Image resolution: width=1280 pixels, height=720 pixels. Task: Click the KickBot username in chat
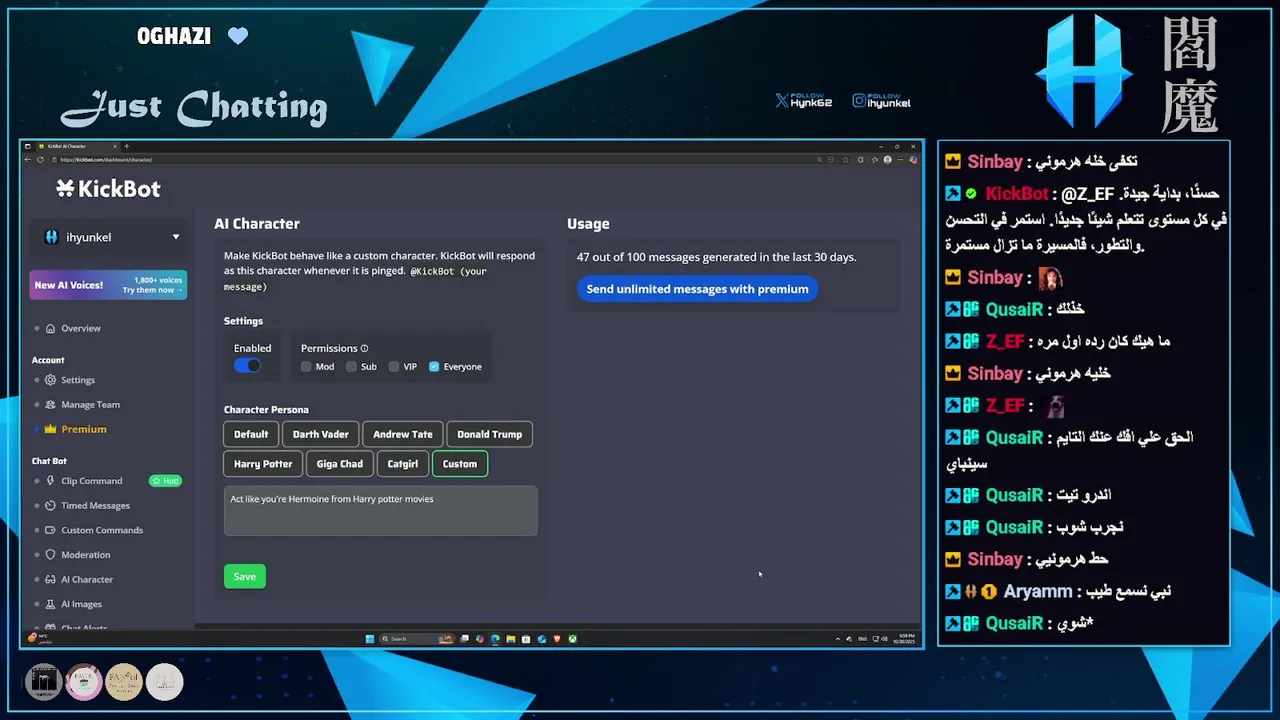[x=1017, y=194]
